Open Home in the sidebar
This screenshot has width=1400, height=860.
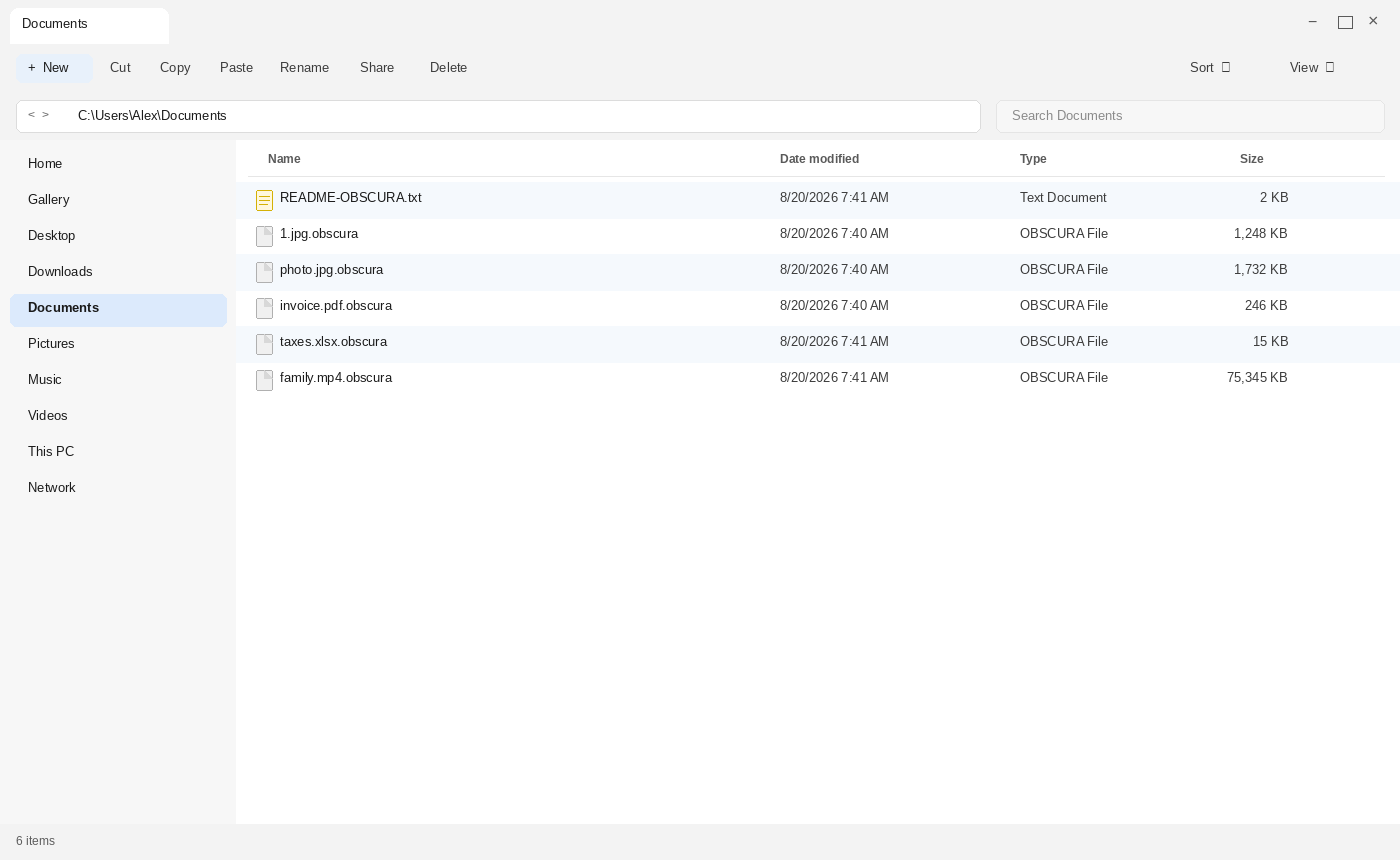118,164
